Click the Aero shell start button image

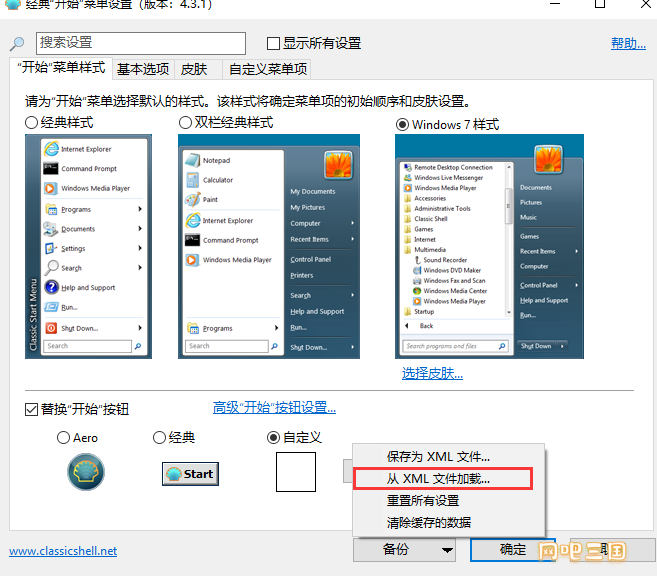tap(86, 472)
